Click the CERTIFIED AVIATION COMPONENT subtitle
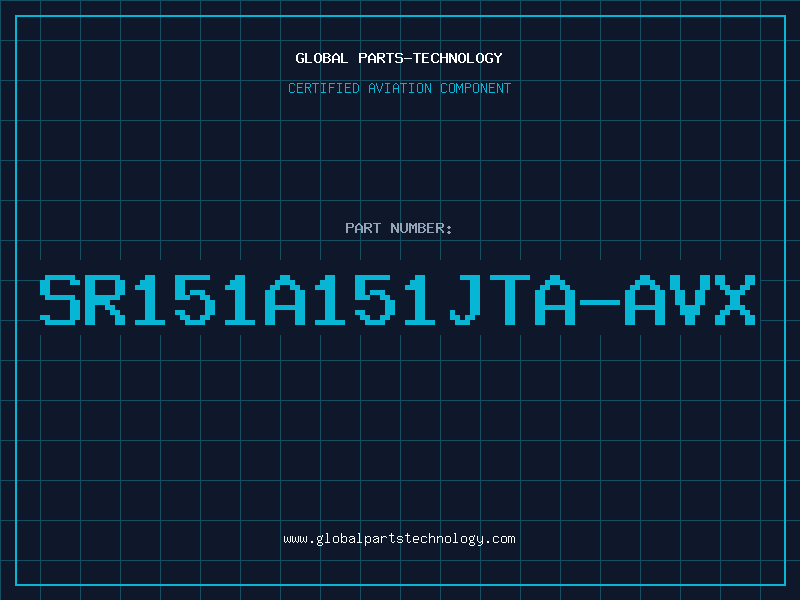The height and width of the screenshot is (600, 800). (x=399, y=88)
